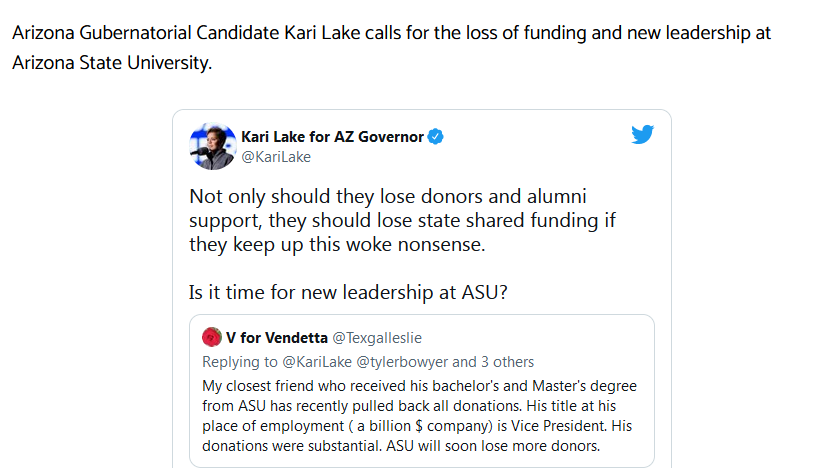Open the V for Vendetta rose avatar
813x468 pixels.
[212, 337]
